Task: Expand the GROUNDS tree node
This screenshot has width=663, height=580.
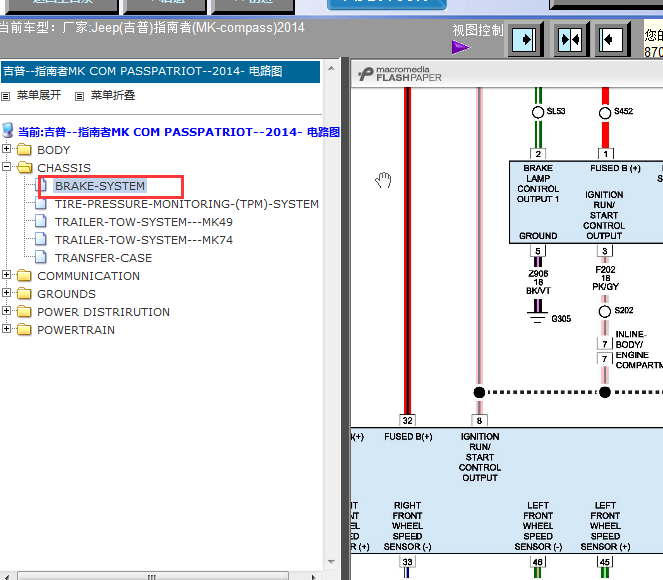Action: 6,293
